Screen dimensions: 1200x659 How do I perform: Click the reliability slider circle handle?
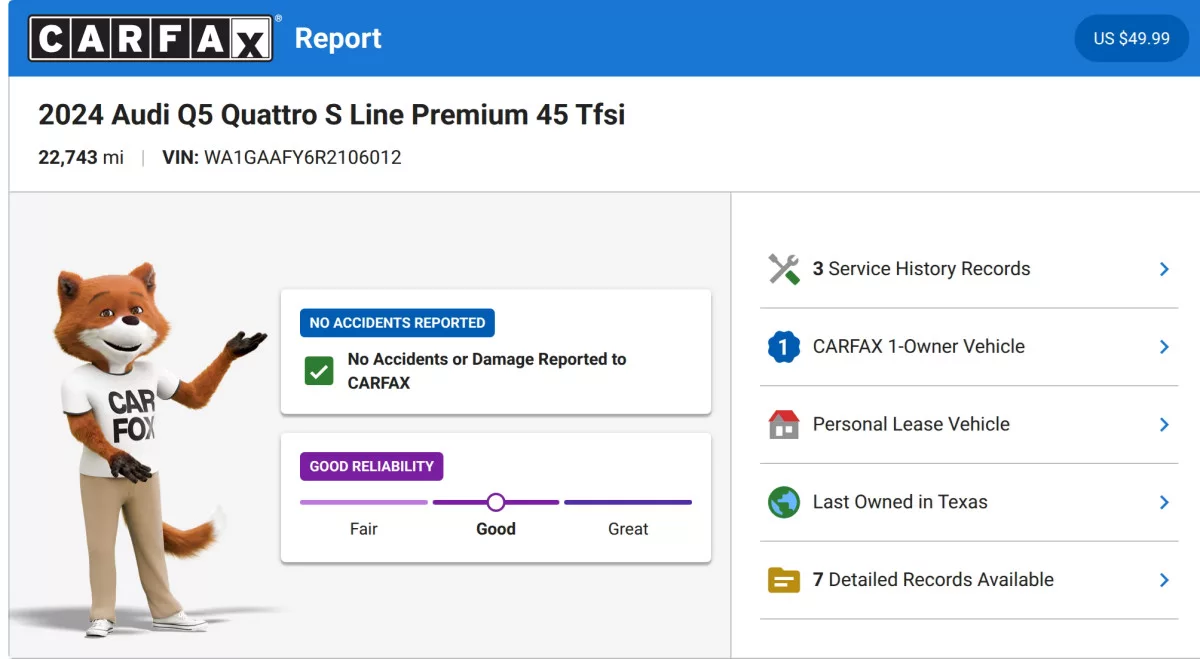496,502
